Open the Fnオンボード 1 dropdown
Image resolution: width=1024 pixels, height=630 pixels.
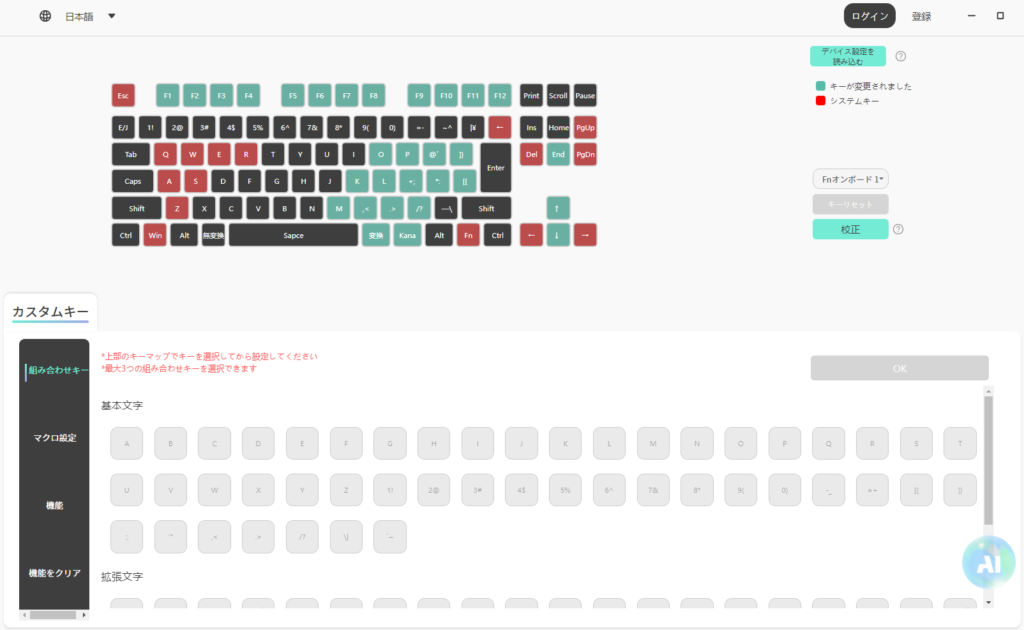pos(851,179)
